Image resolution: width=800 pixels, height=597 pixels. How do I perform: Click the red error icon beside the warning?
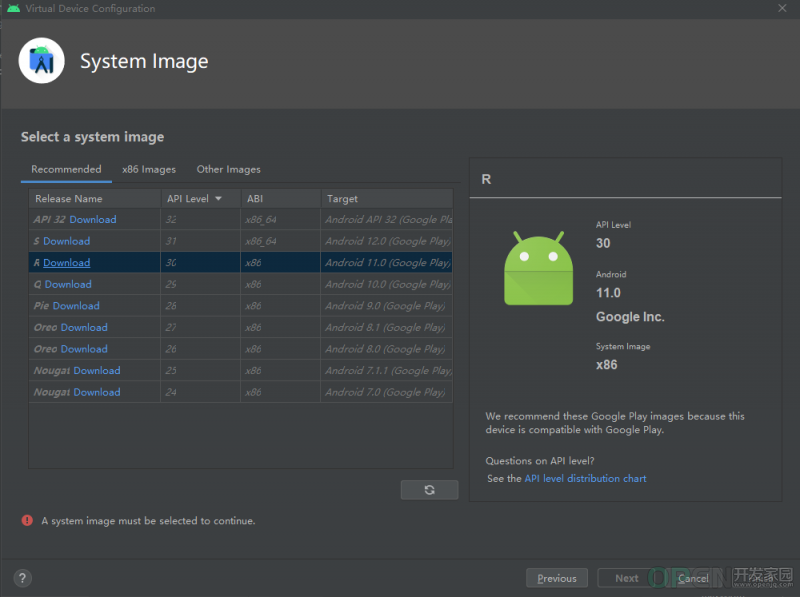click(27, 520)
